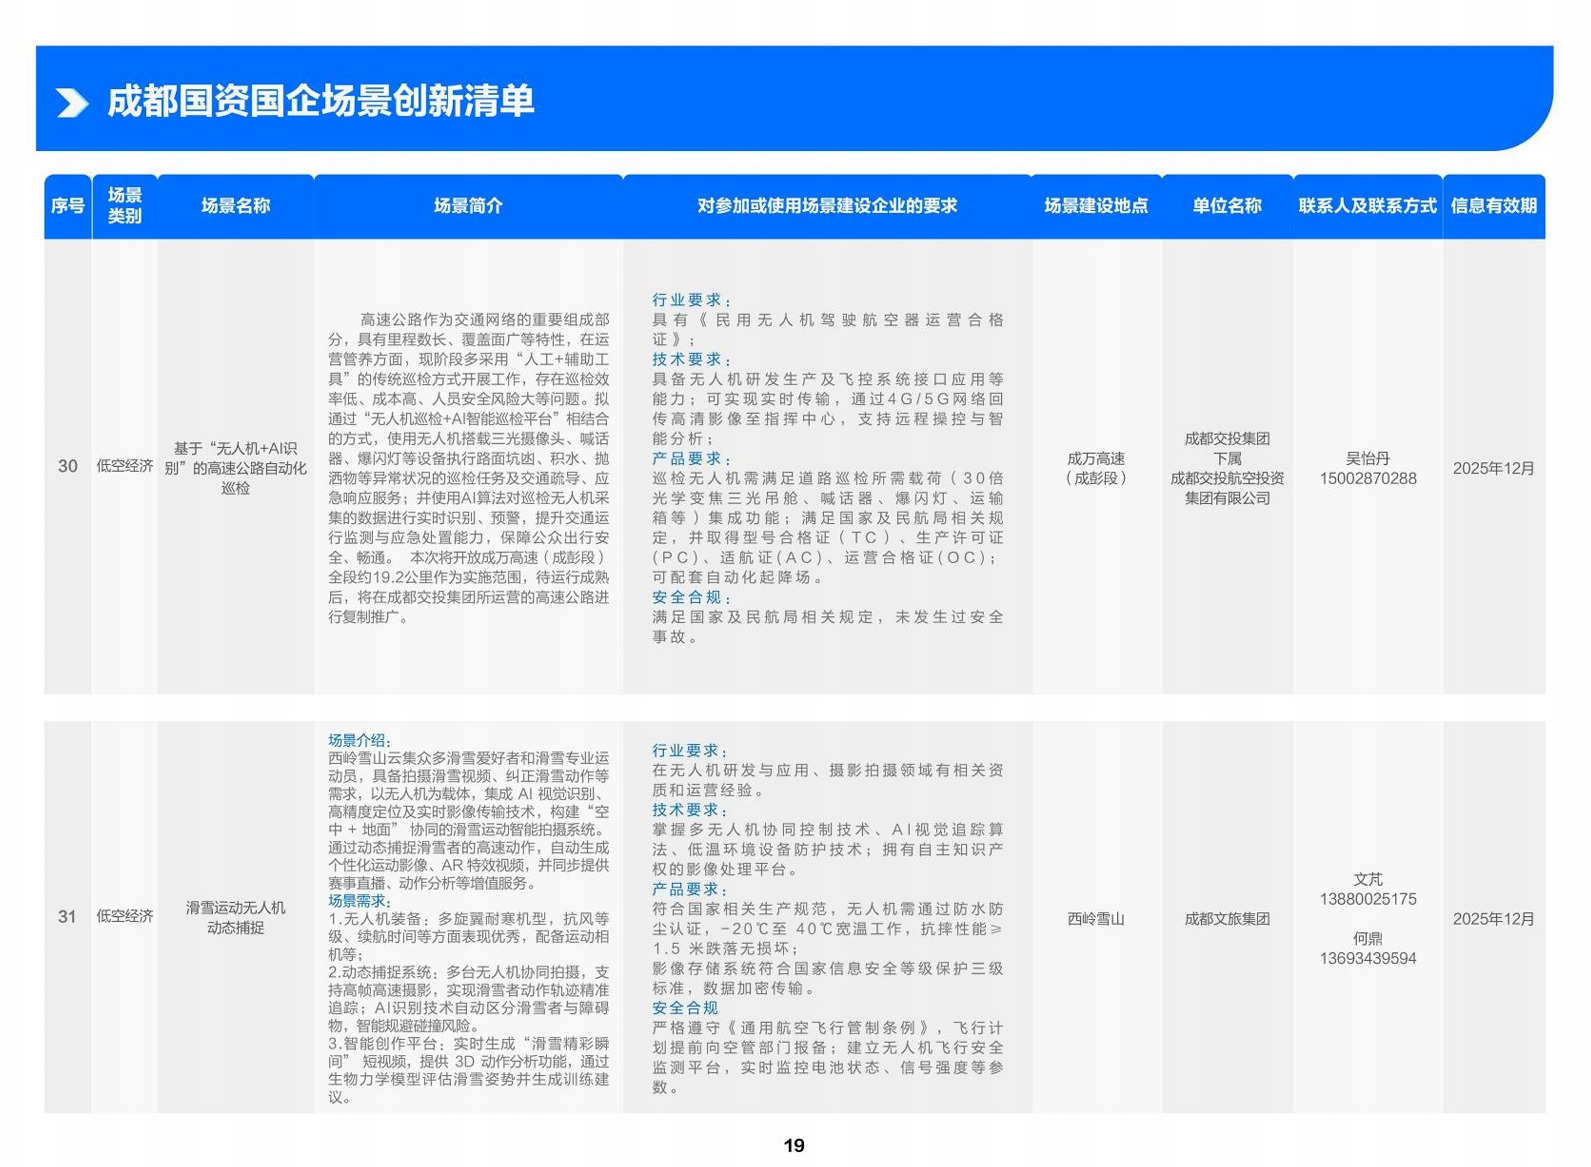Click page number 19 at the bottom
1591x1167 pixels.
[x=794, y=1146]
